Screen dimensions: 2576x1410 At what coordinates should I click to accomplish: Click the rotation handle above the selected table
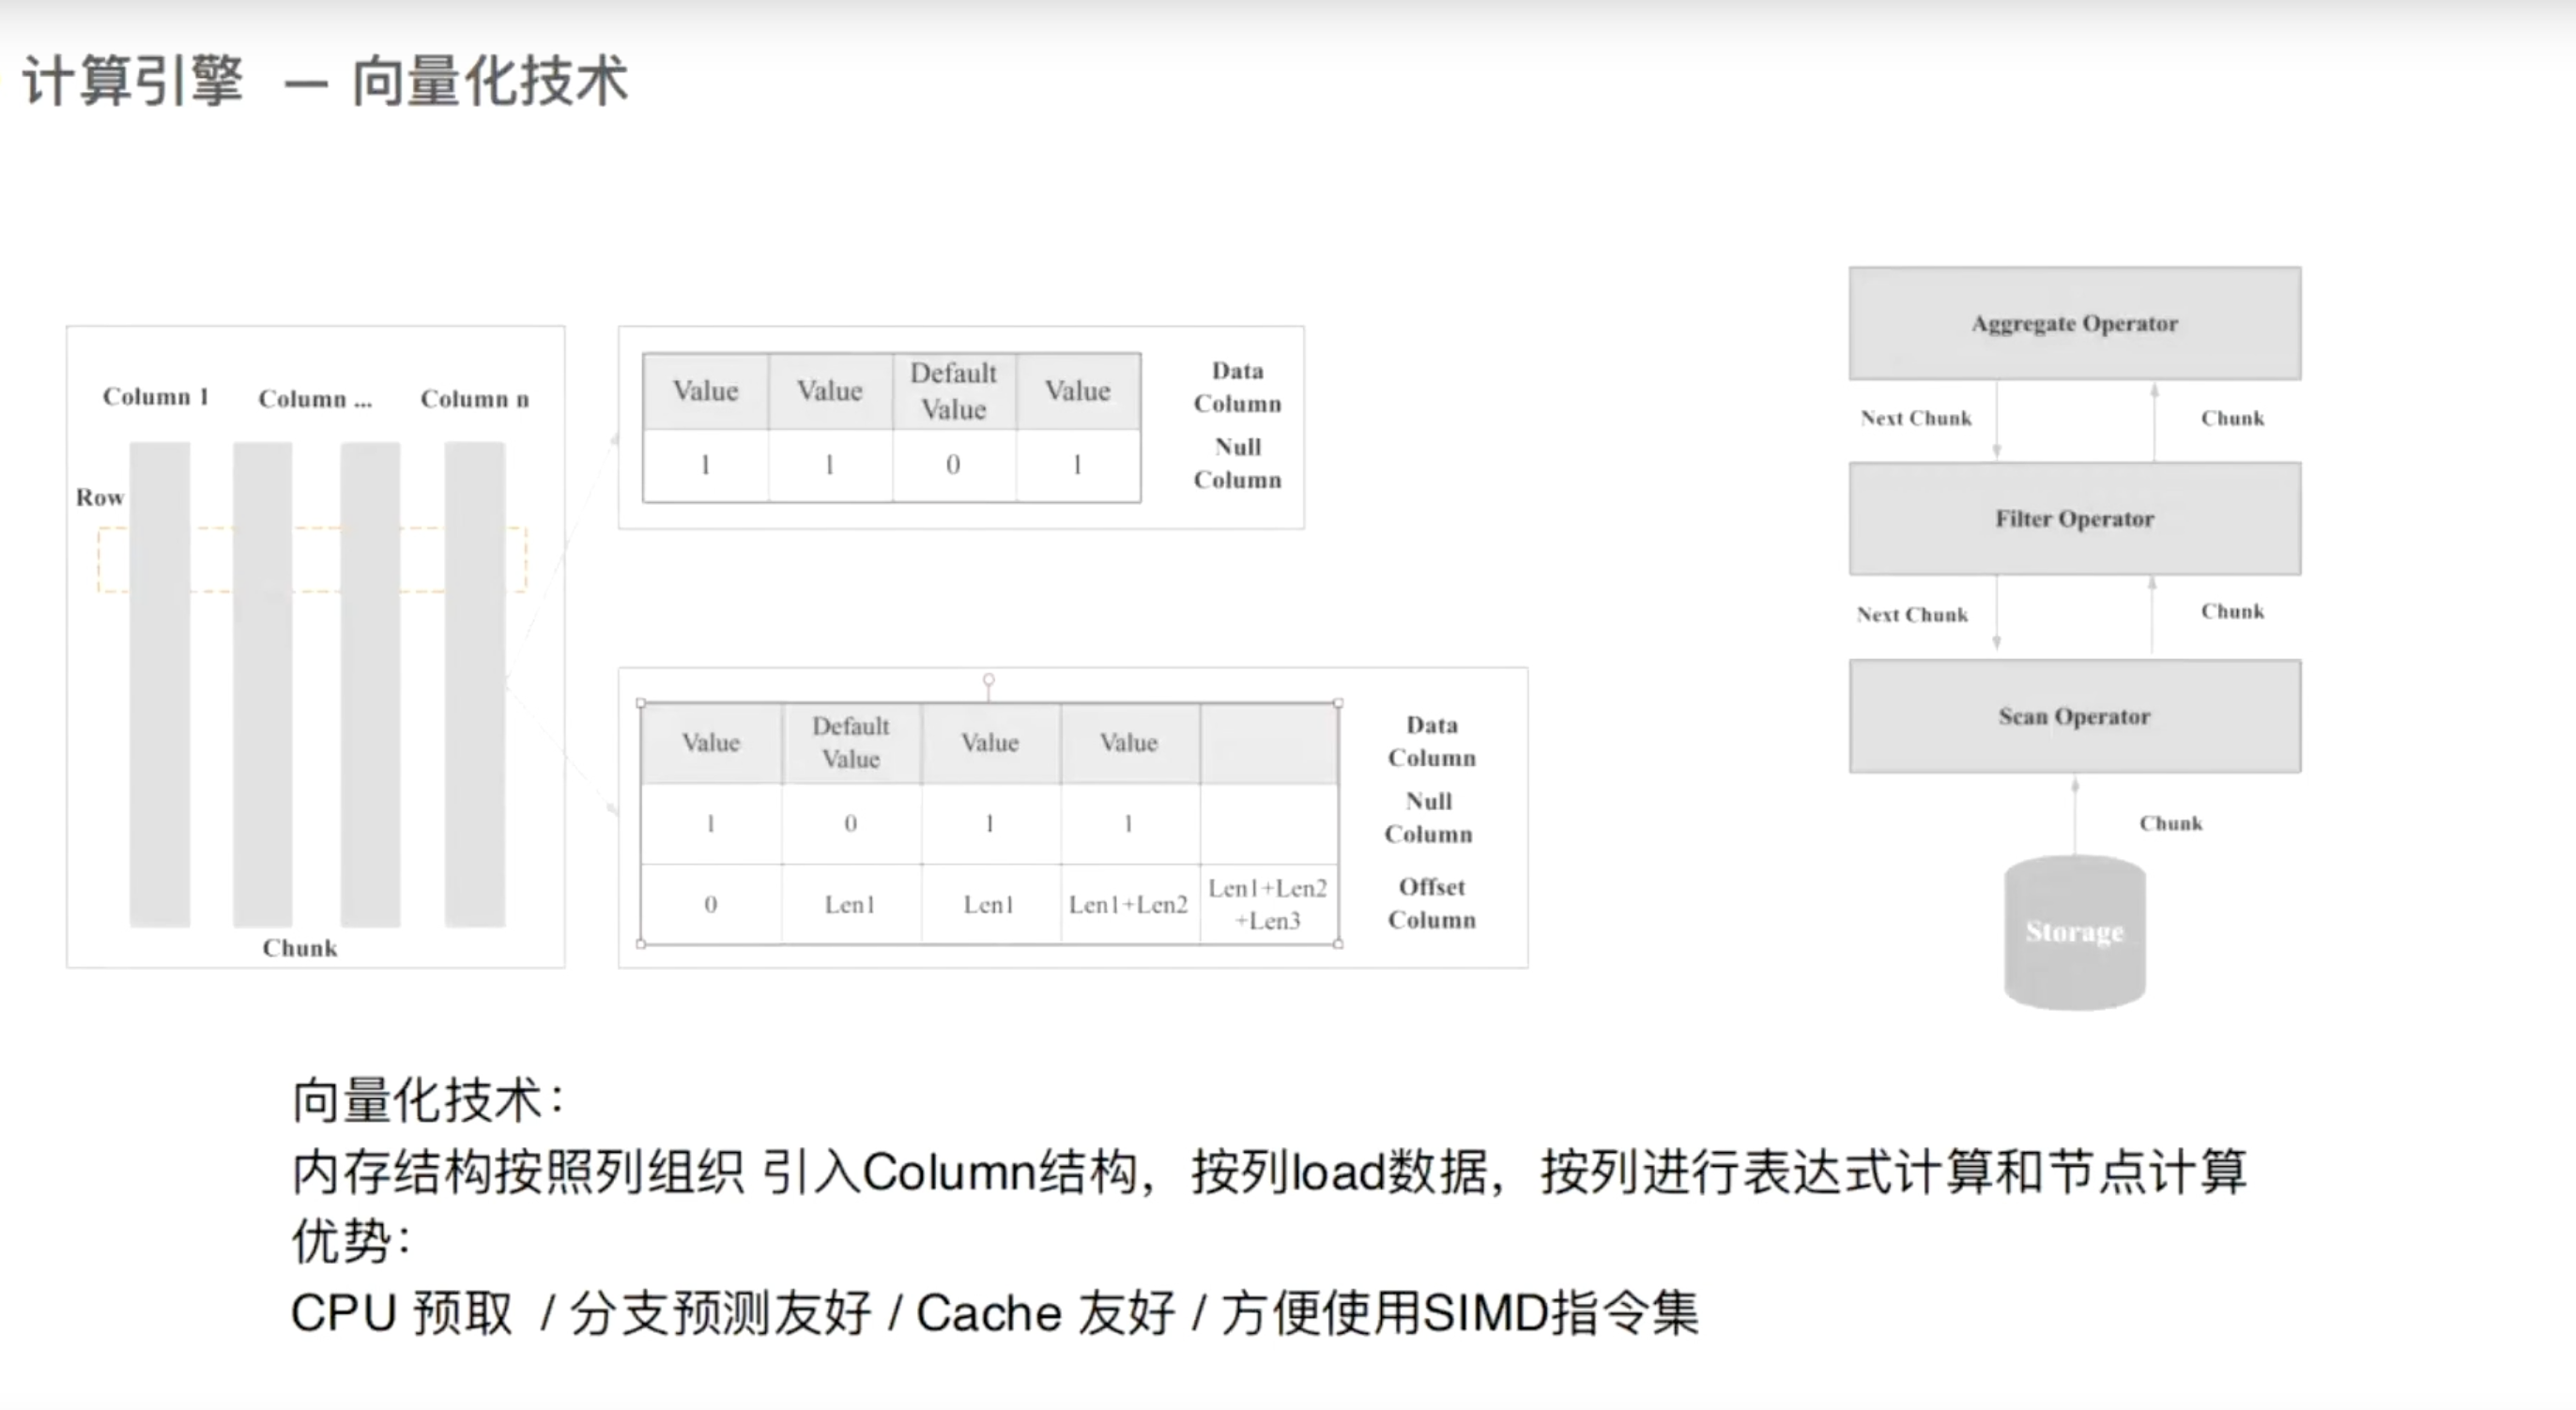click(x=988, y=680)
